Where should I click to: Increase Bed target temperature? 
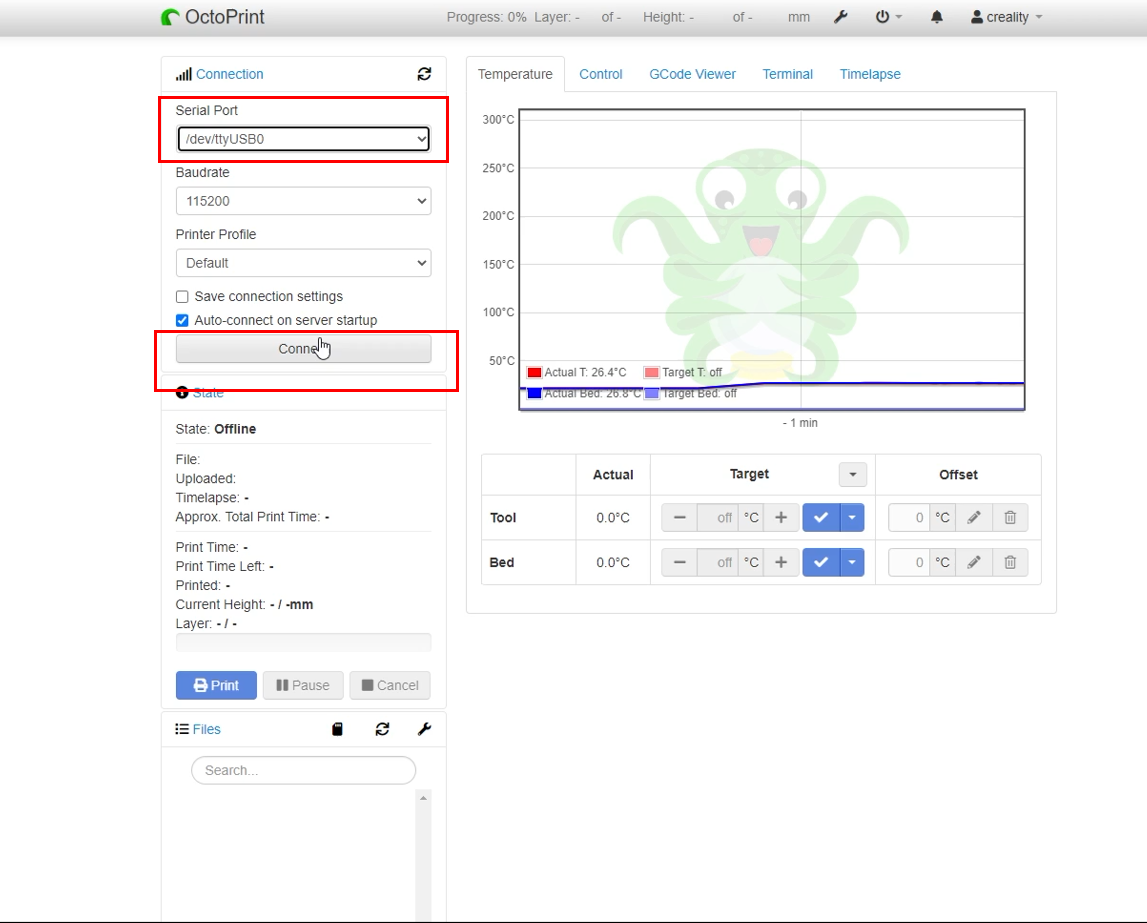click(x=781, y=562)
